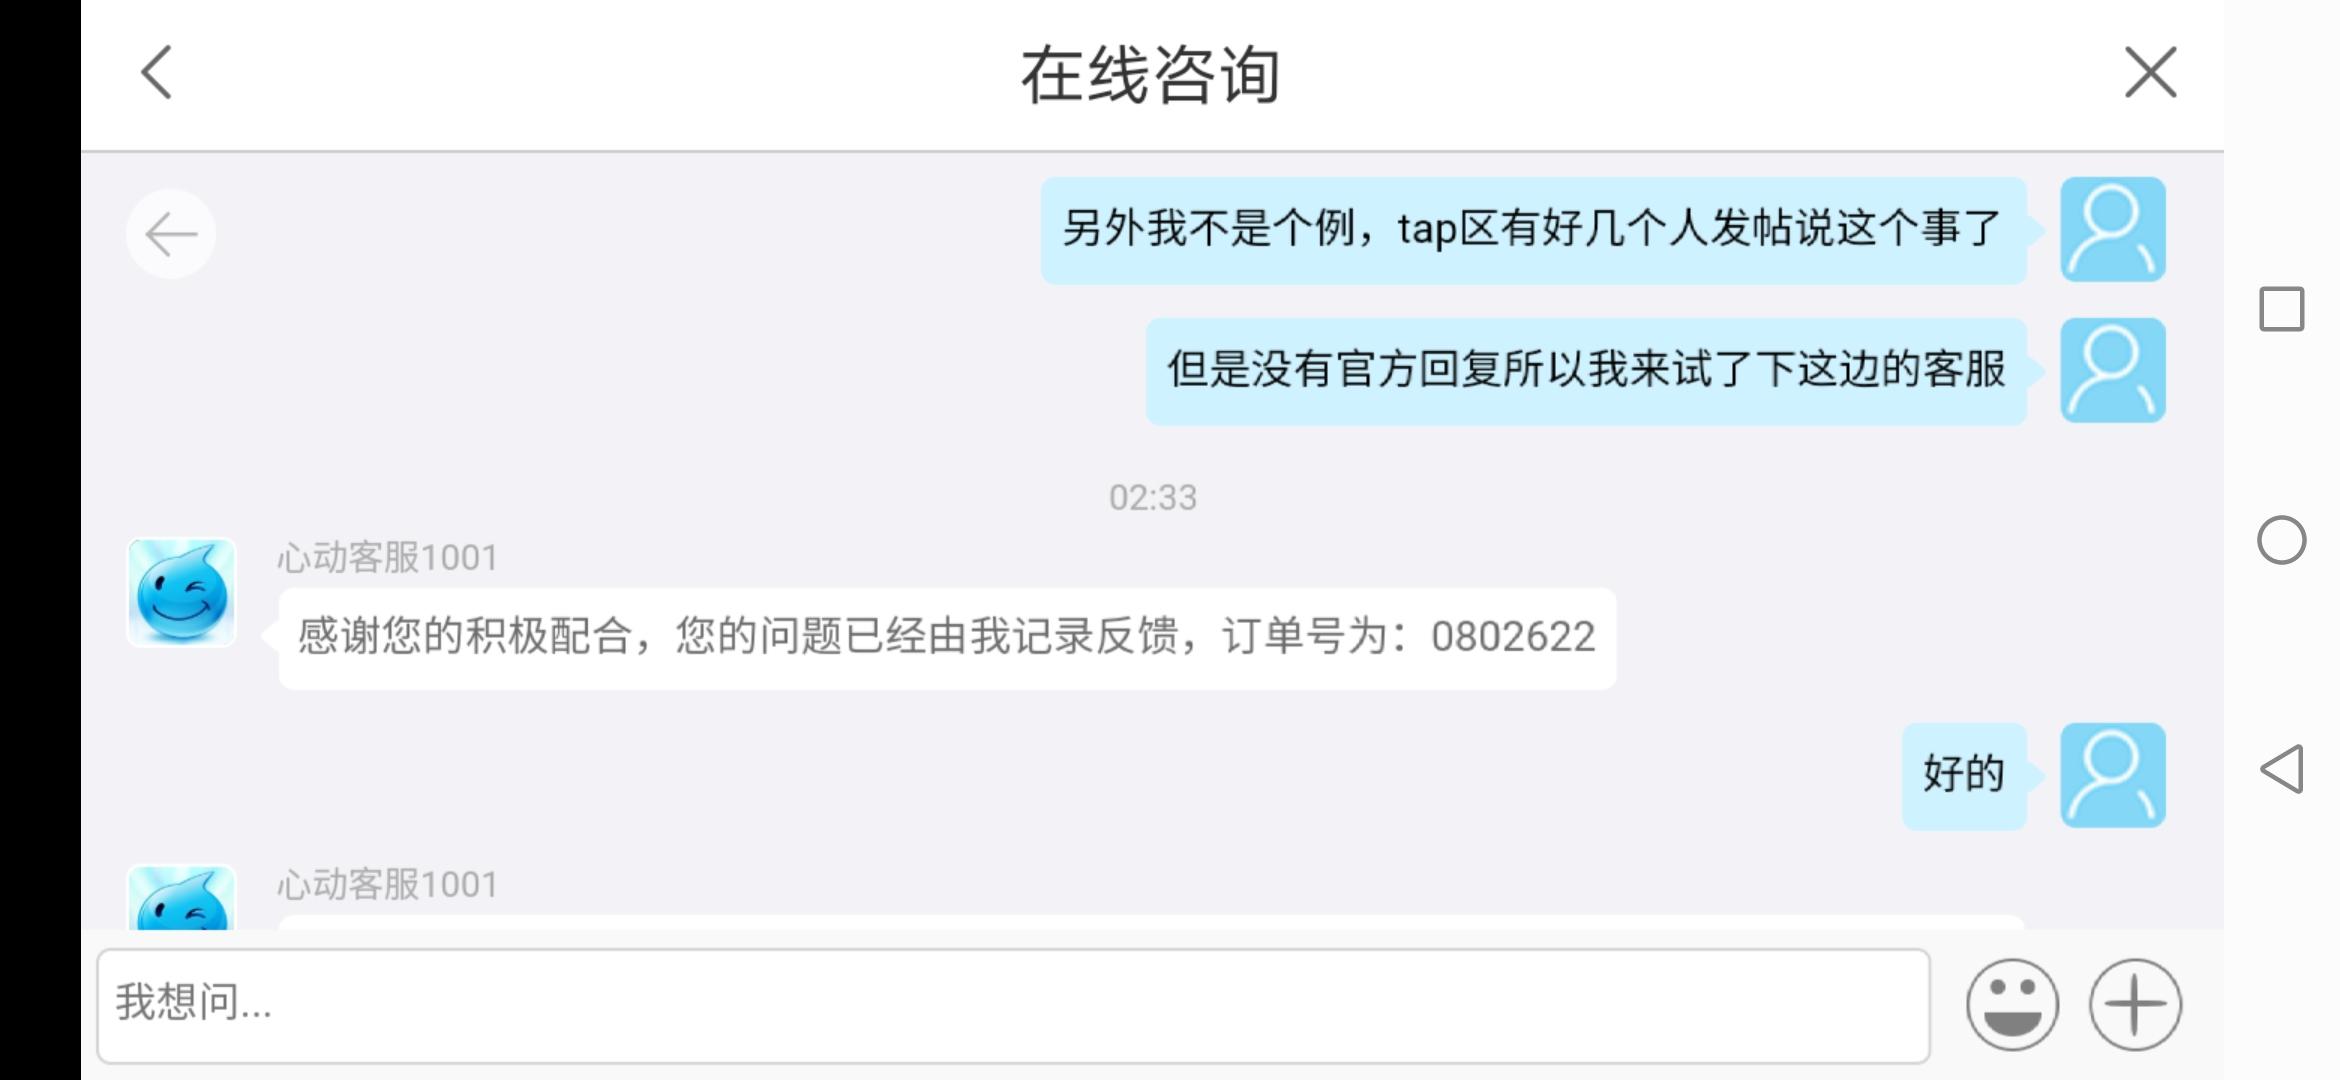Tap the 心动客服1001 avatar beside order message
This screenshot has width=2340, height=1080.
(x=181, y=592)
